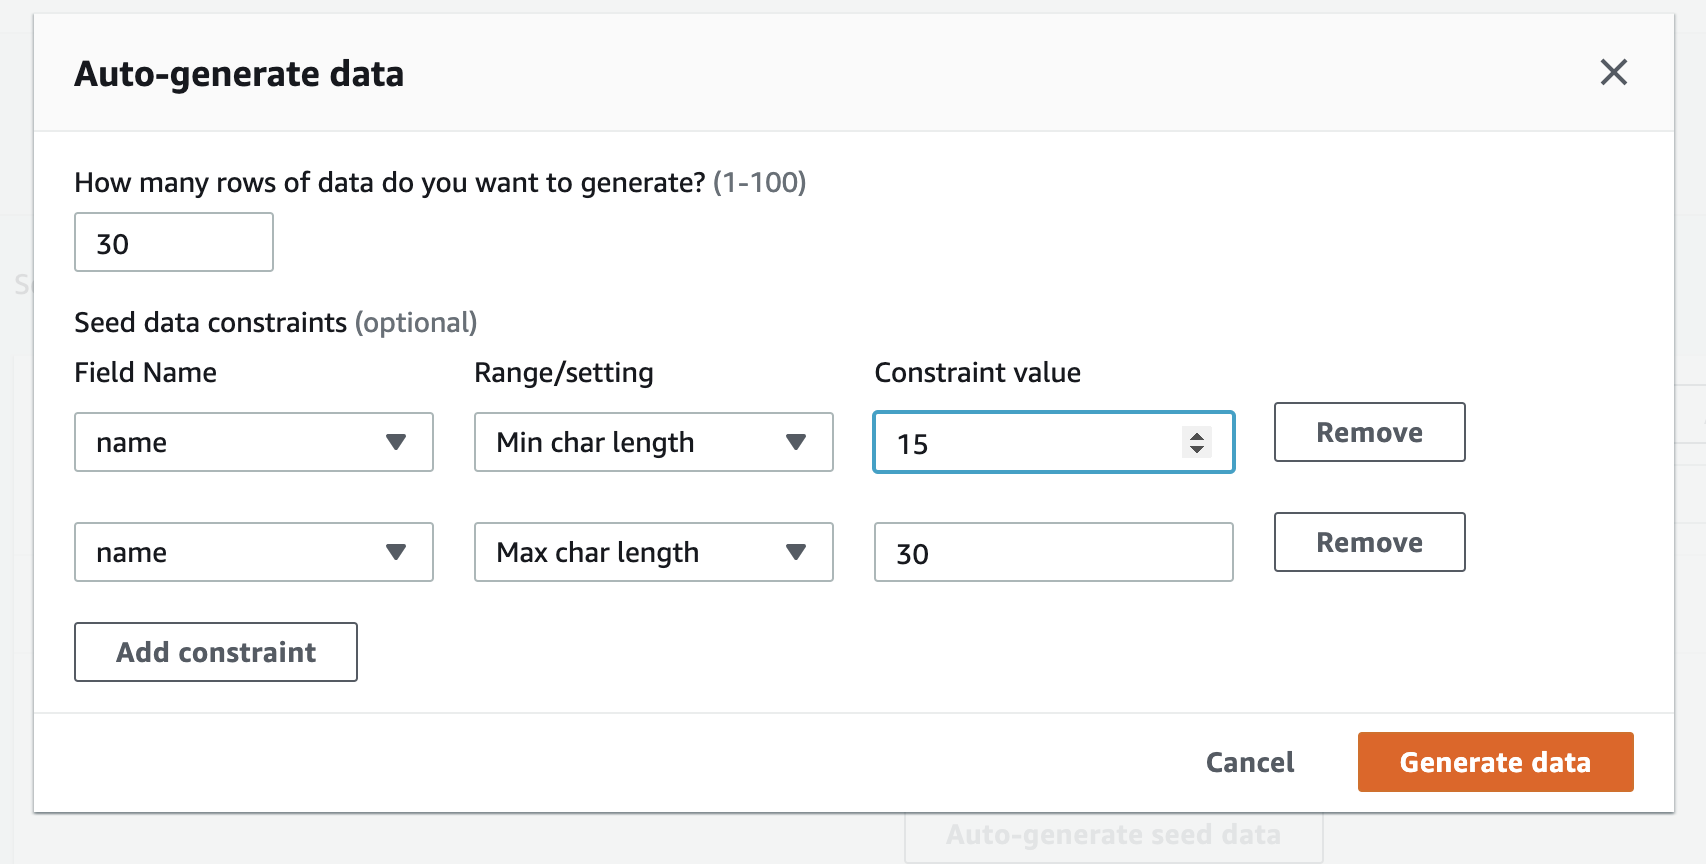This screenshot has height=864, width=1706.
Task: Click the Min char length dropdown arrow
Action: (797, 442)
